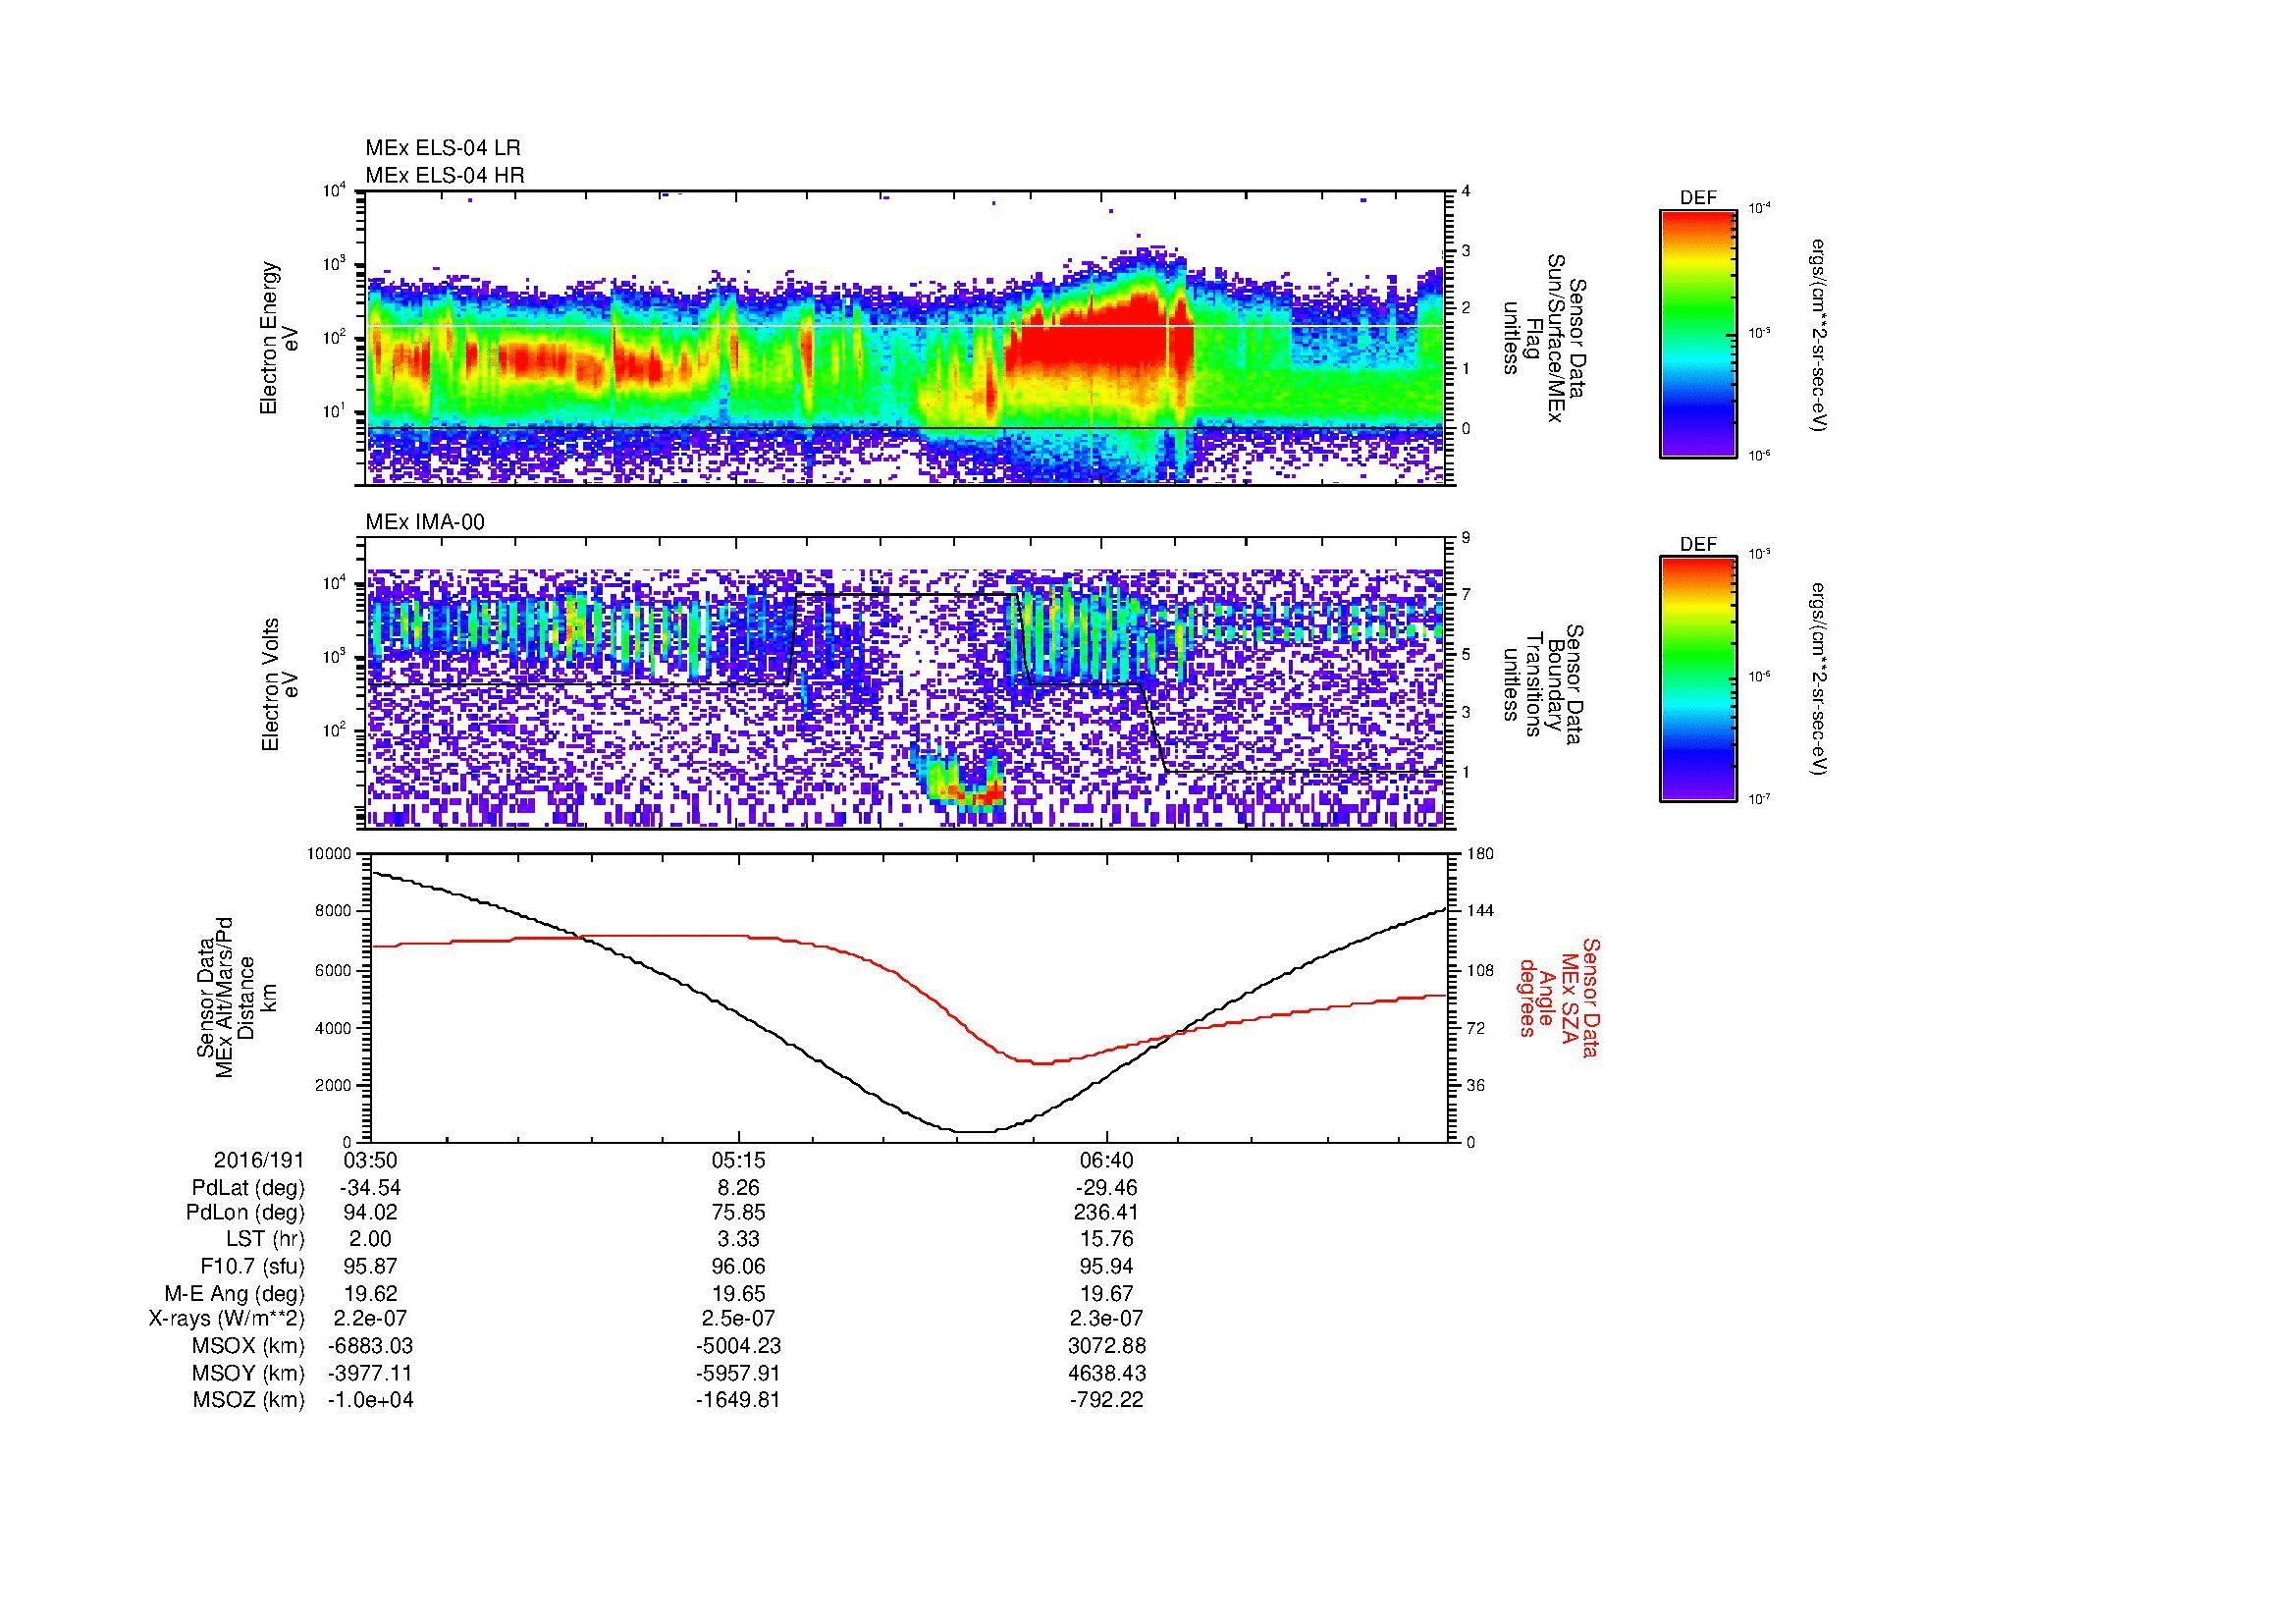Image resolution: width=2296 pixels, height=1623 pixels.
Task: Click the PdLon value 236.41
Action: [1107, 1213]
